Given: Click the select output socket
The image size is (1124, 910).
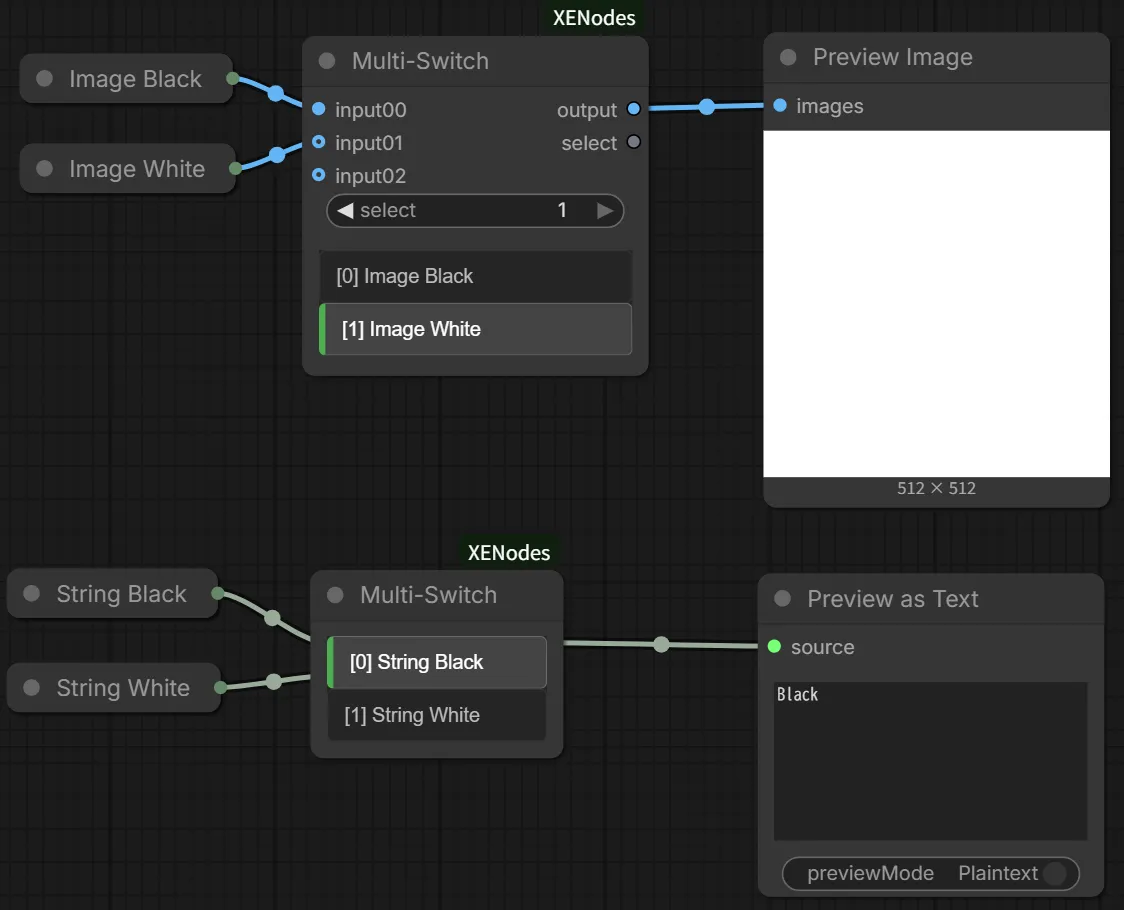Looking at the screenshot, I should (634, 142).
